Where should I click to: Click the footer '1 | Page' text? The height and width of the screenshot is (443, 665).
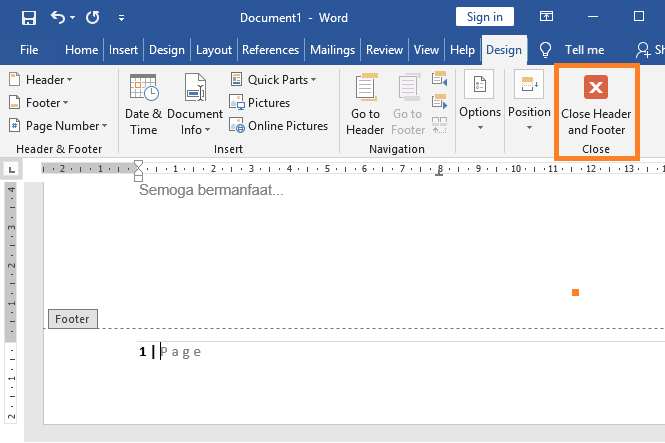pos(170,352)
